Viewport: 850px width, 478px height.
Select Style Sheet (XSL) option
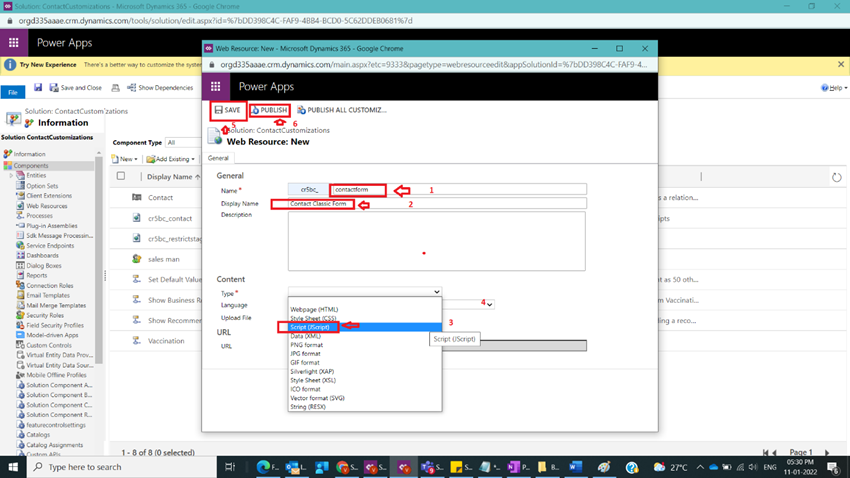[x=313, y=380]
